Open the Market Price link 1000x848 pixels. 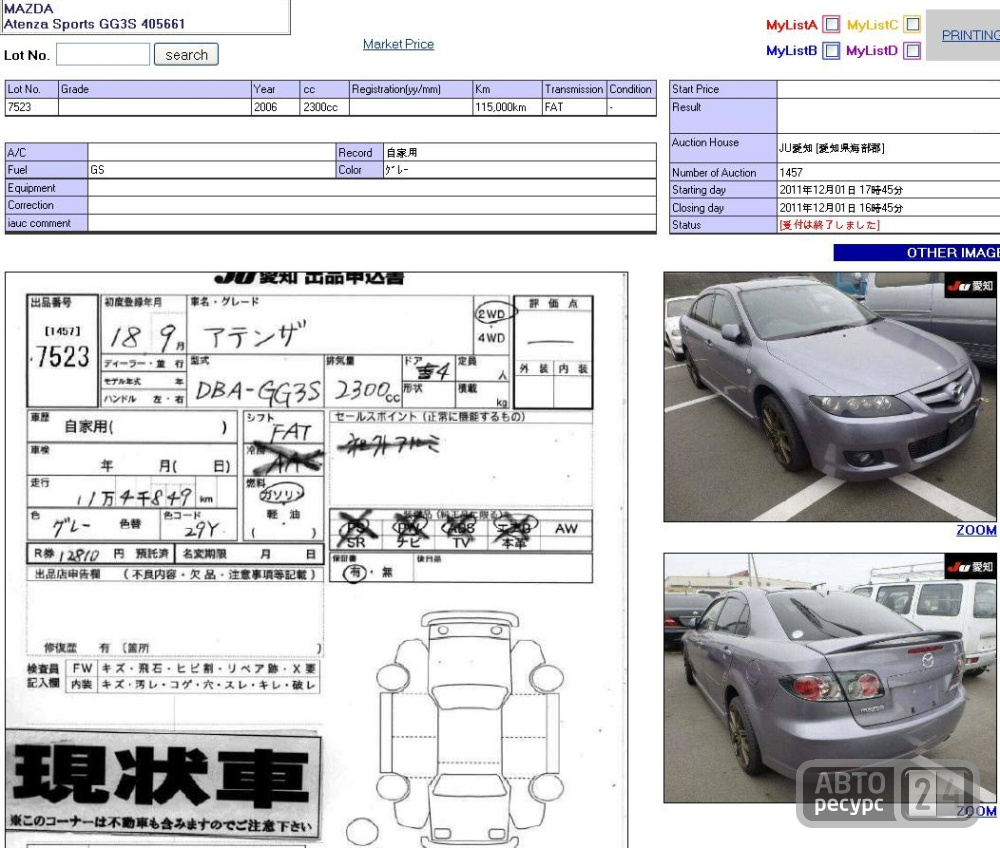(399, 44)
